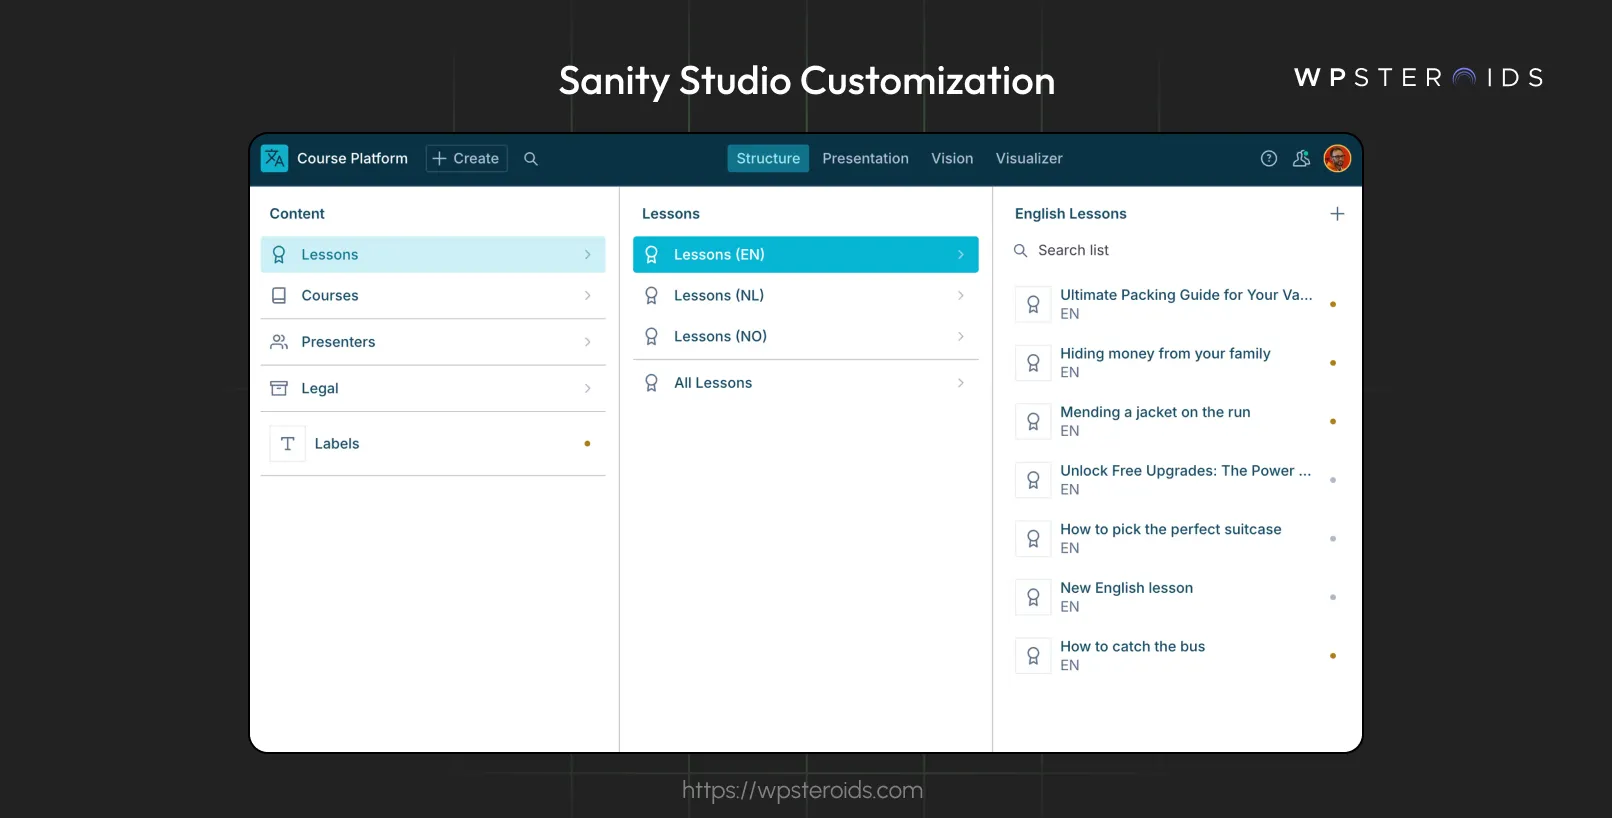Click in the Search list field
1612x818 pixels.
tap(1178, 251)
